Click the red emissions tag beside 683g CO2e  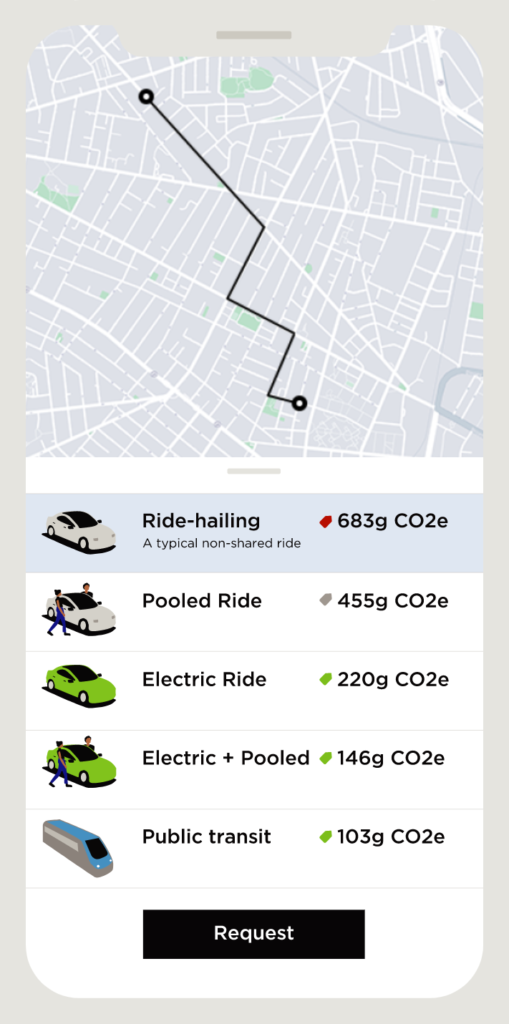(325, 521)
